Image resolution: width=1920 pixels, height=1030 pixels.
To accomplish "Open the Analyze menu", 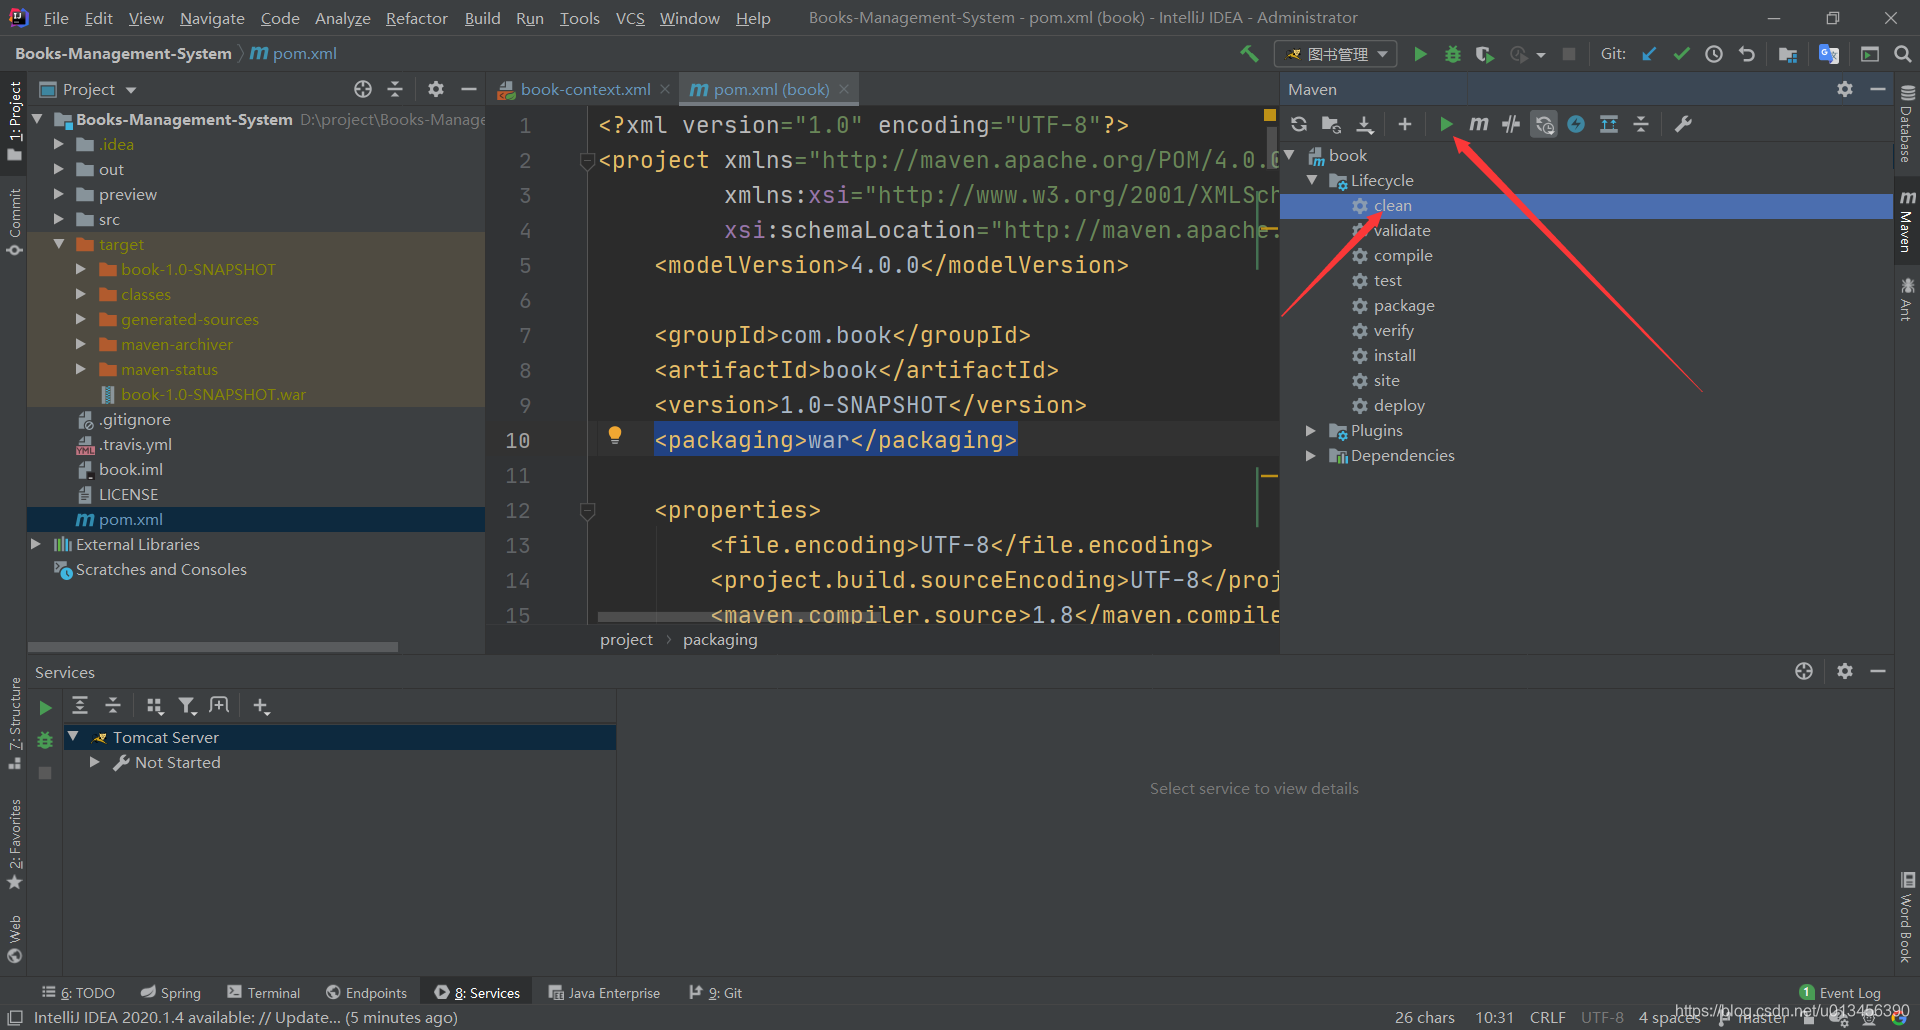I will [342, 18].
